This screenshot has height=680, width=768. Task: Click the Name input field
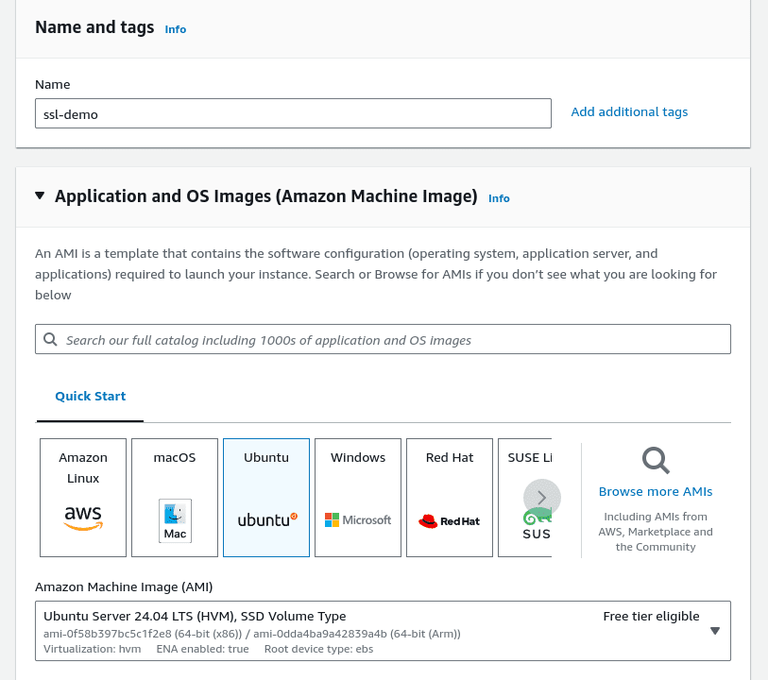(293, 114)
